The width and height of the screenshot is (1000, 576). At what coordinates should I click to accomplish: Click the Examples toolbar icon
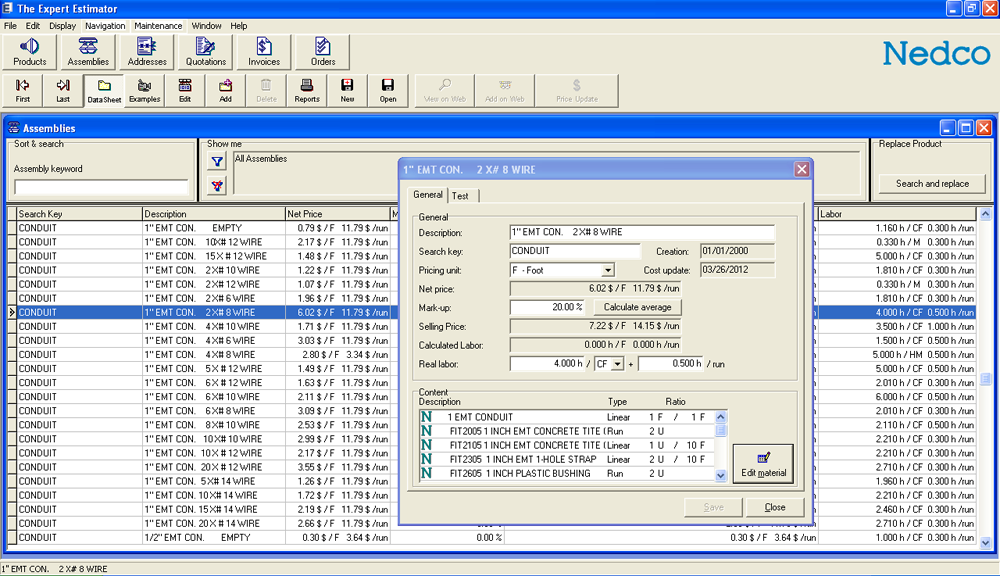[x=144, y=91]
